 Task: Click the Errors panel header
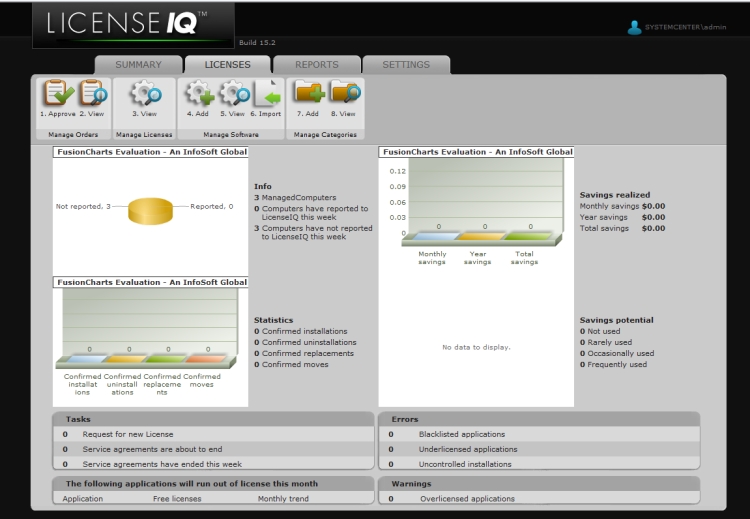click(539, 419)
